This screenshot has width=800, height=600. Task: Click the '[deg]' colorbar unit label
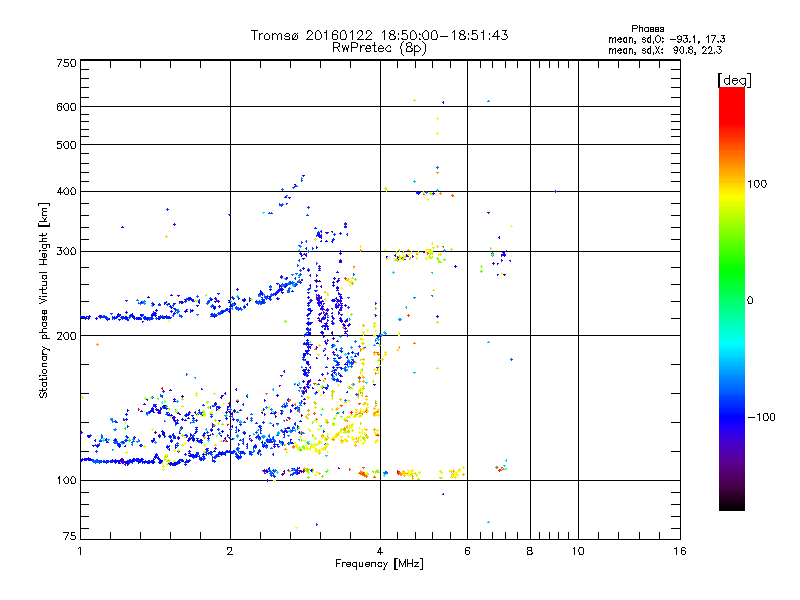(x=734, y=80)
